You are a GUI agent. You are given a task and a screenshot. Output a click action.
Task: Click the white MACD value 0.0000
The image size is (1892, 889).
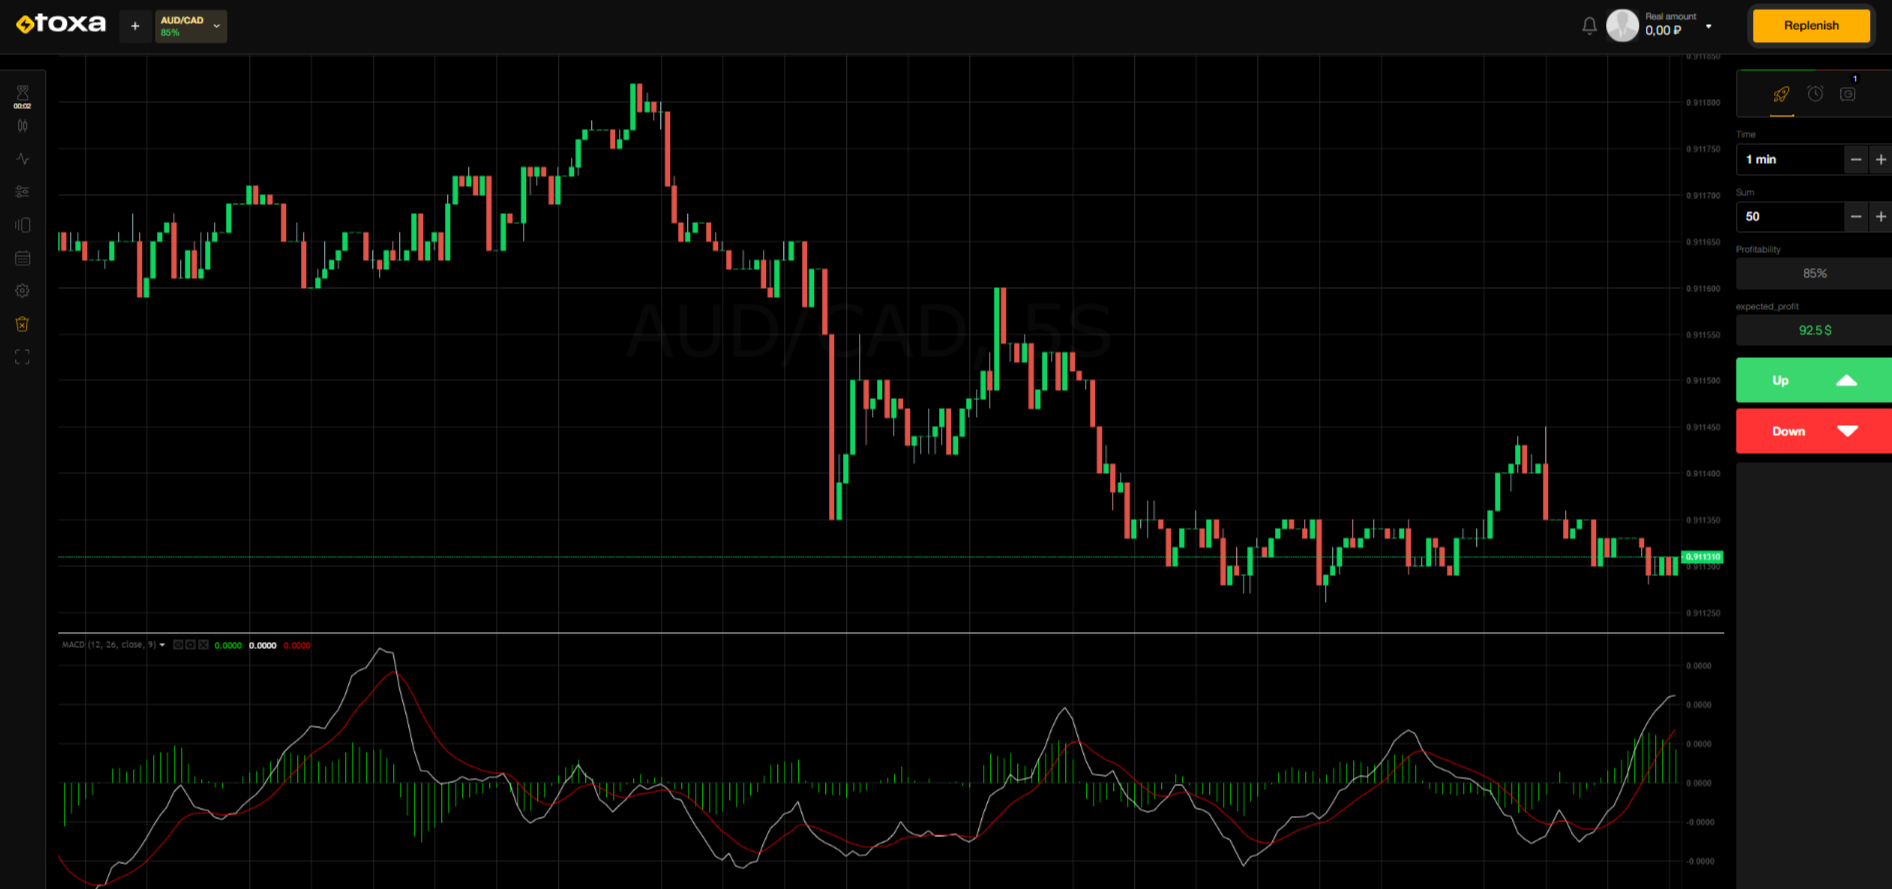[263, 646]
